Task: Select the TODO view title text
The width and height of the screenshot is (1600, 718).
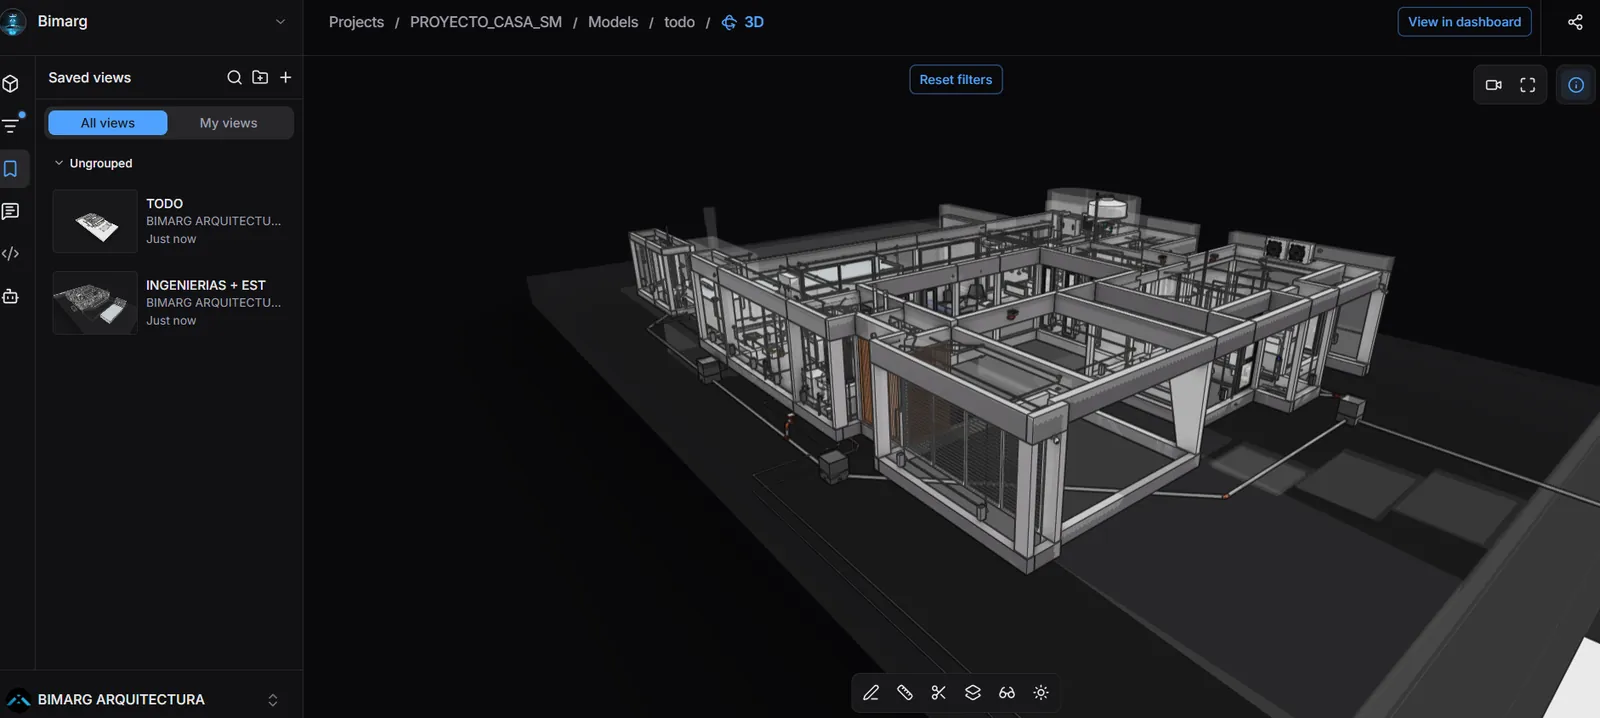Action: coord(165,203)
